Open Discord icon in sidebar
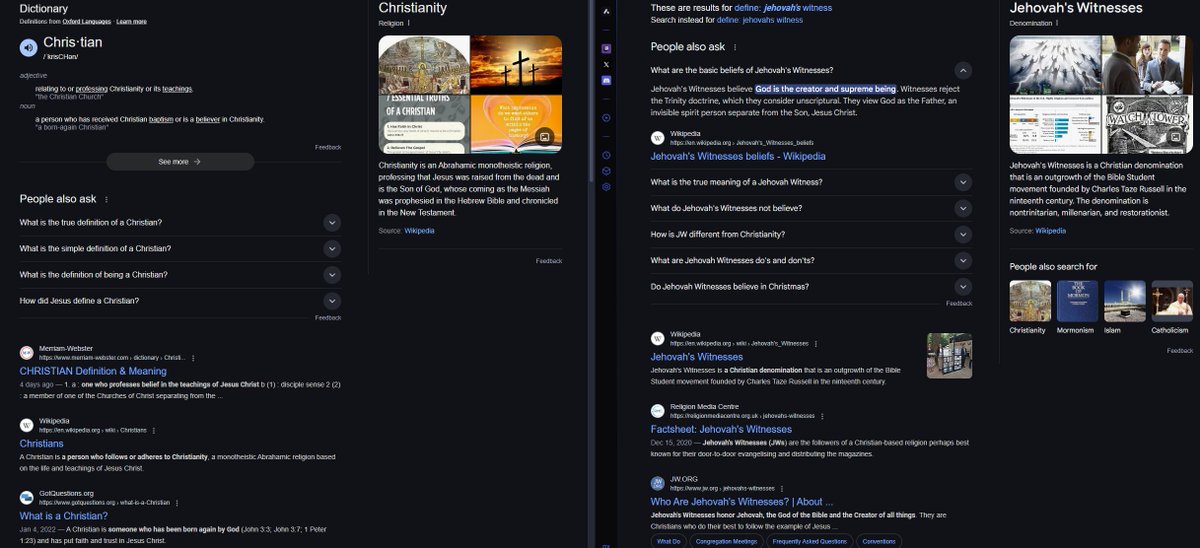The width and height of the screenshot is (1200, 548). click(x=606, y=78)
